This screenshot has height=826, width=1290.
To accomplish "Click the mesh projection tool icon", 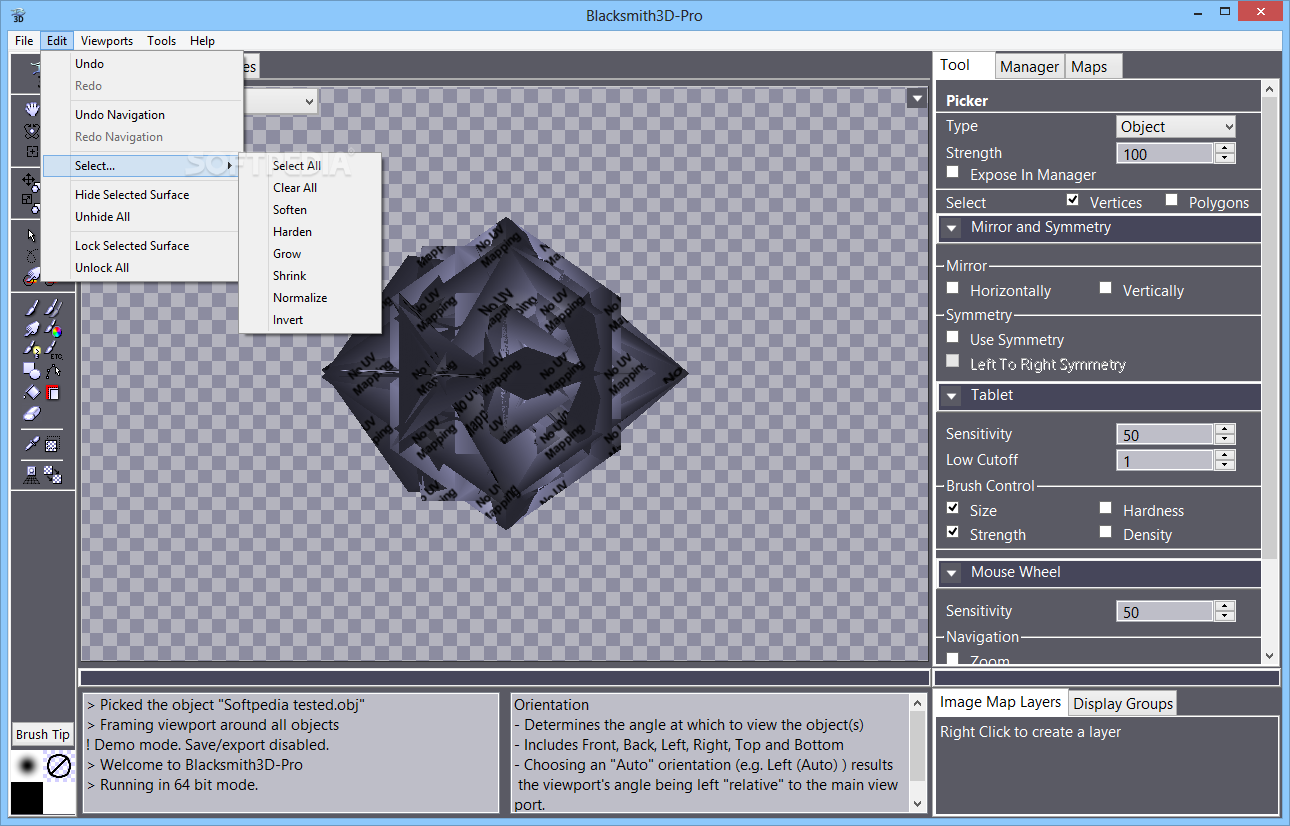I will click(32, 475).
